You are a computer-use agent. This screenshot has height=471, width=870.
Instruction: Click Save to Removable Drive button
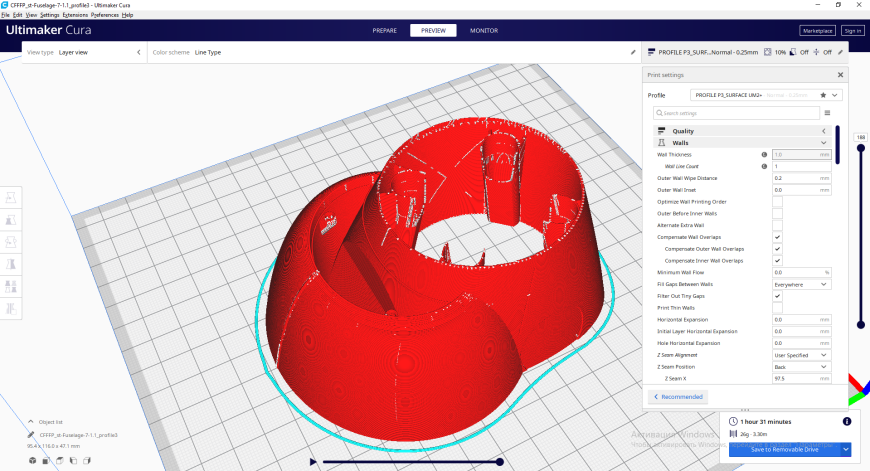click(784, 449)
